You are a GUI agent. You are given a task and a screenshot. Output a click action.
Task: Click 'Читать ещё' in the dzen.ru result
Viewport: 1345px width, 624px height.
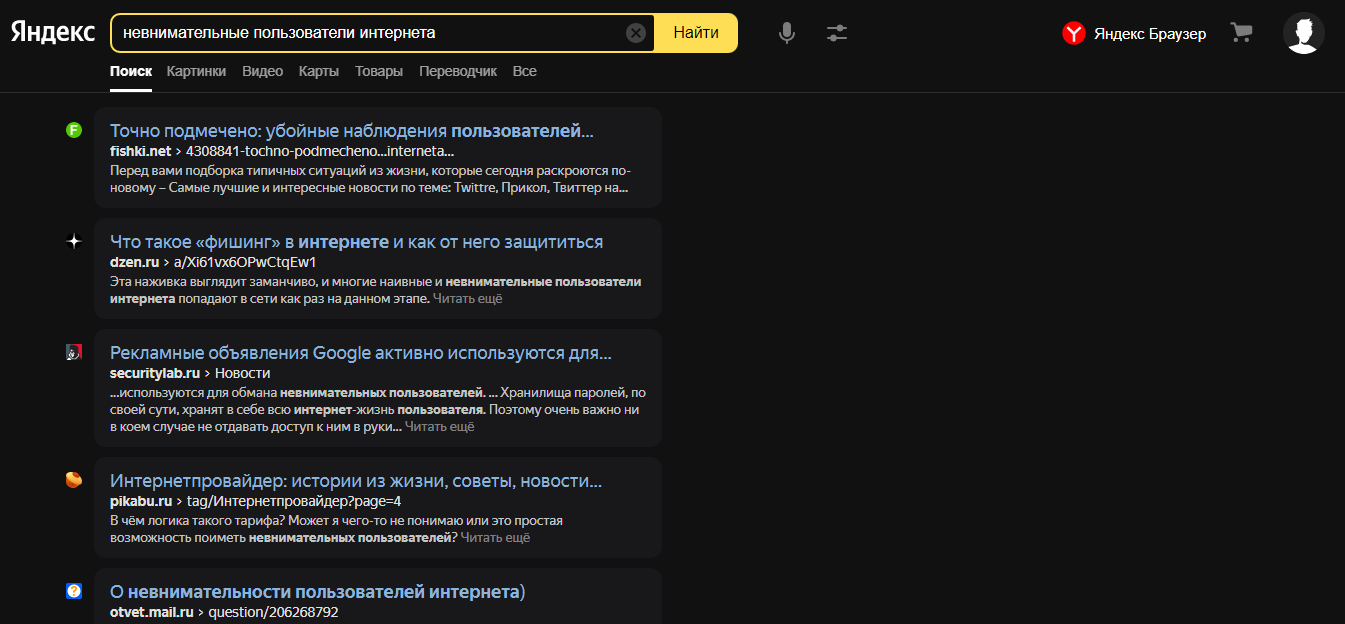point(468,299)
